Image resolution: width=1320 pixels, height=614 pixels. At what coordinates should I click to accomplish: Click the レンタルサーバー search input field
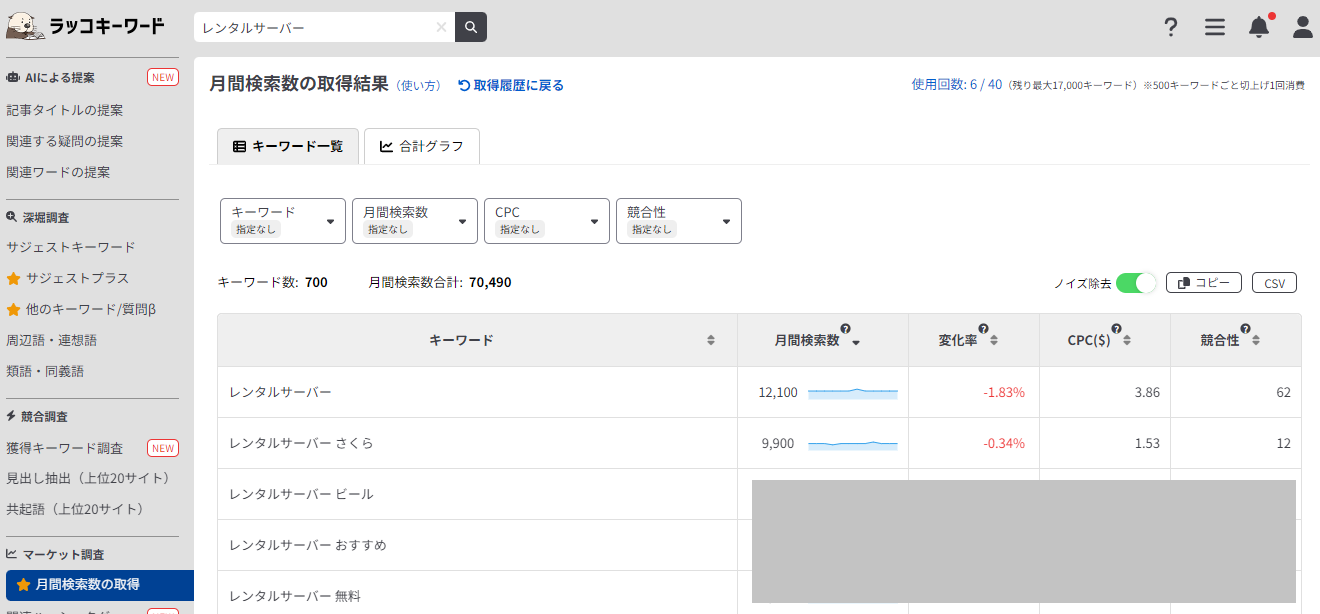click(315, 27)
